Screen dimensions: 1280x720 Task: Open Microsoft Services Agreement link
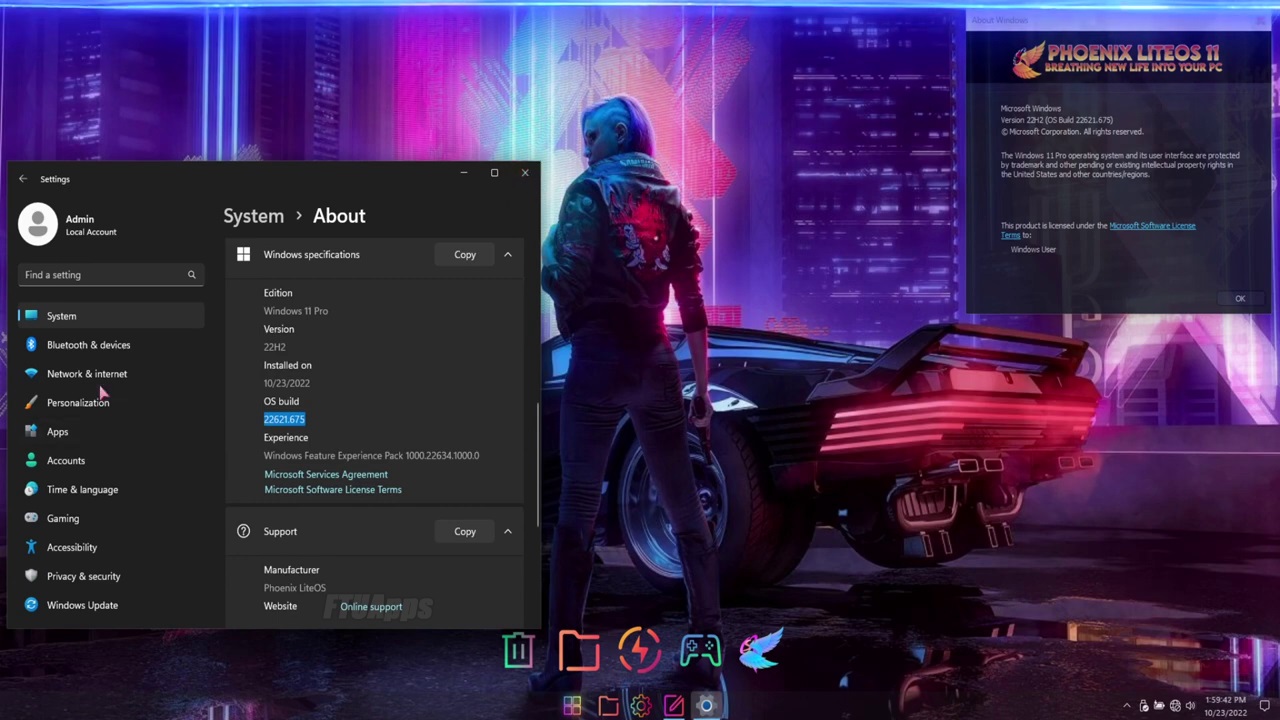click(326, 475)
